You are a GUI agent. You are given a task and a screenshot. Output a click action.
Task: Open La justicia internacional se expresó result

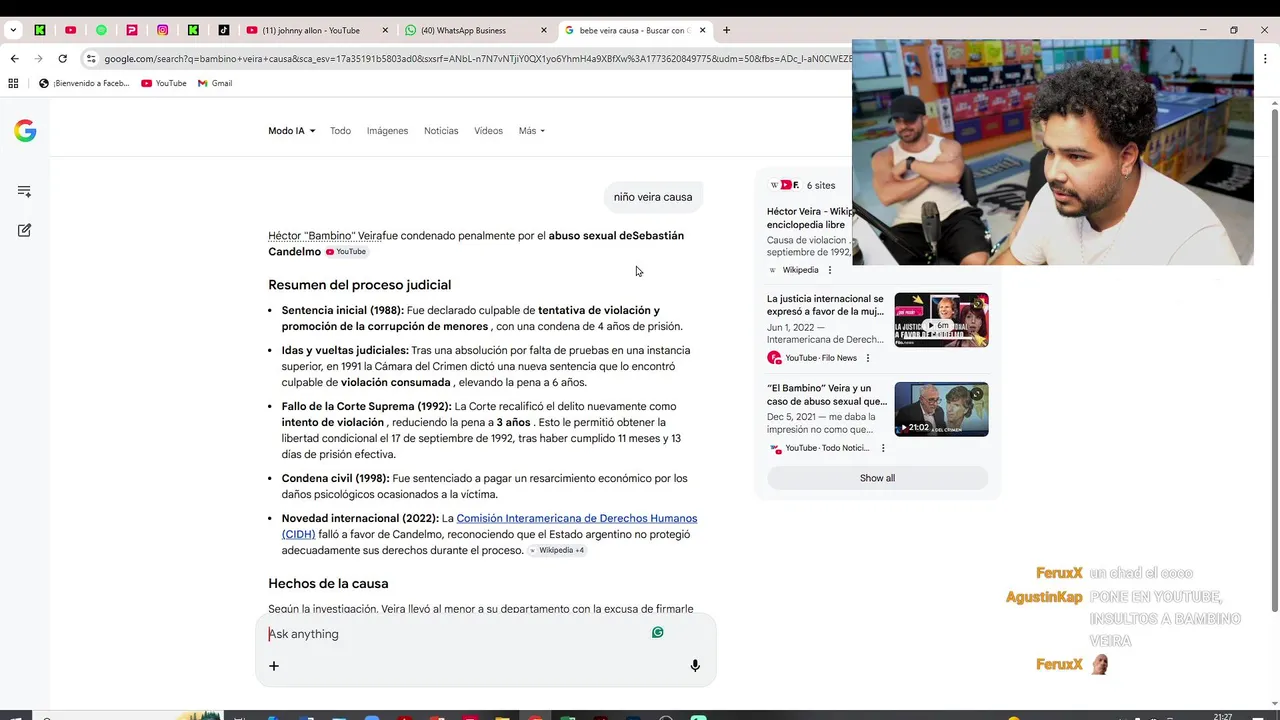click(826, 305)
